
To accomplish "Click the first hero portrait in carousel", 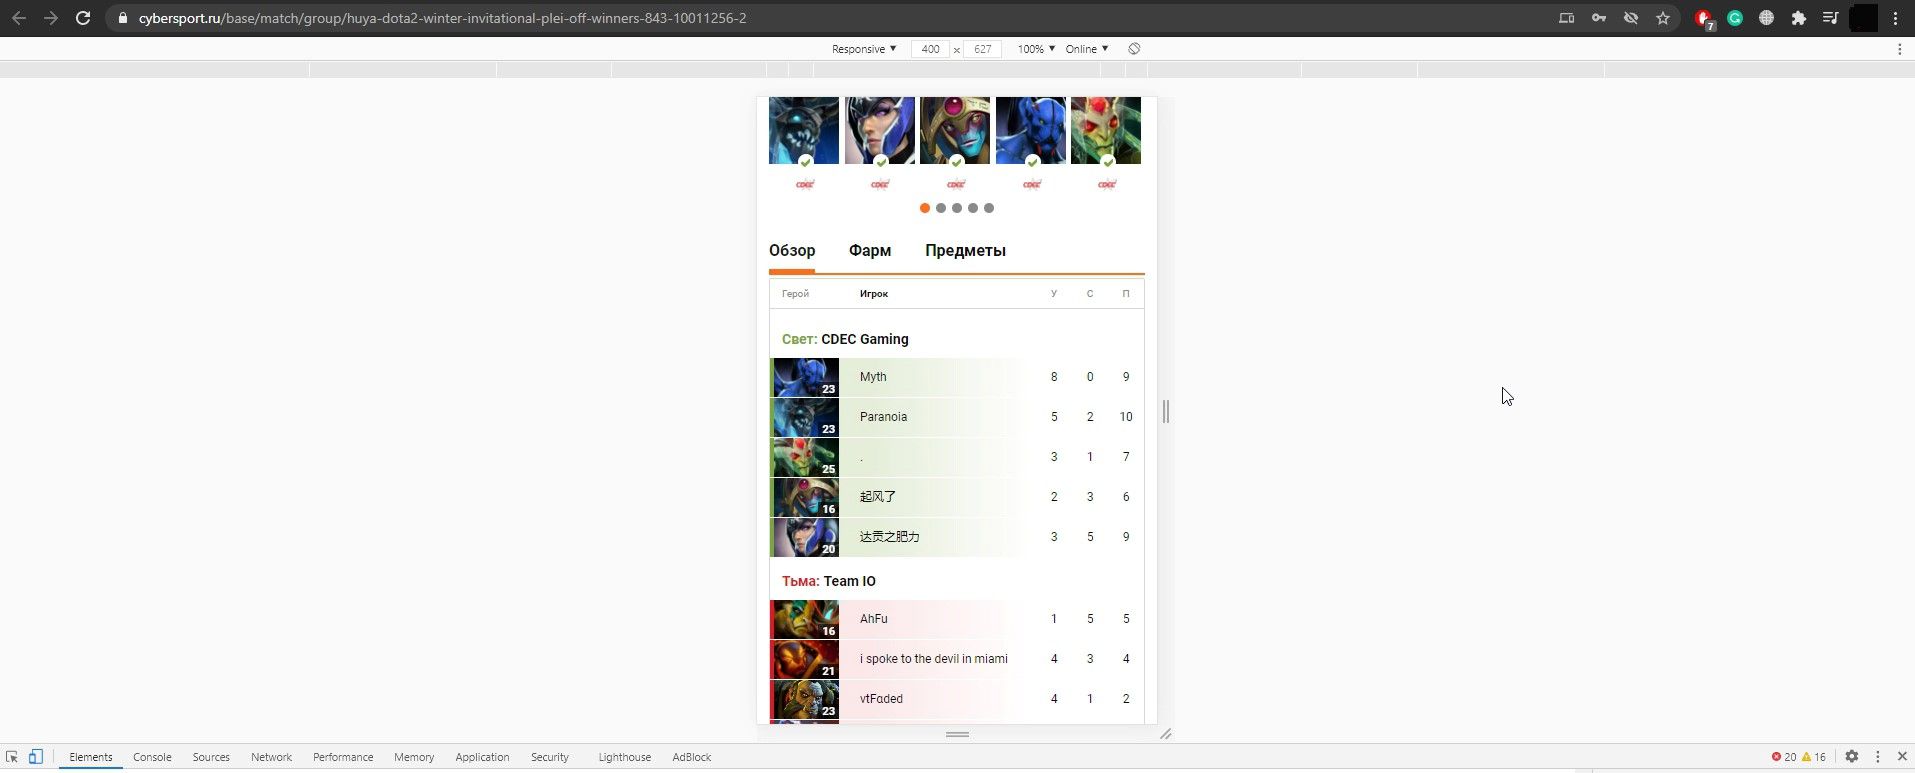I will pyautogui.click(x=804, y=130).
